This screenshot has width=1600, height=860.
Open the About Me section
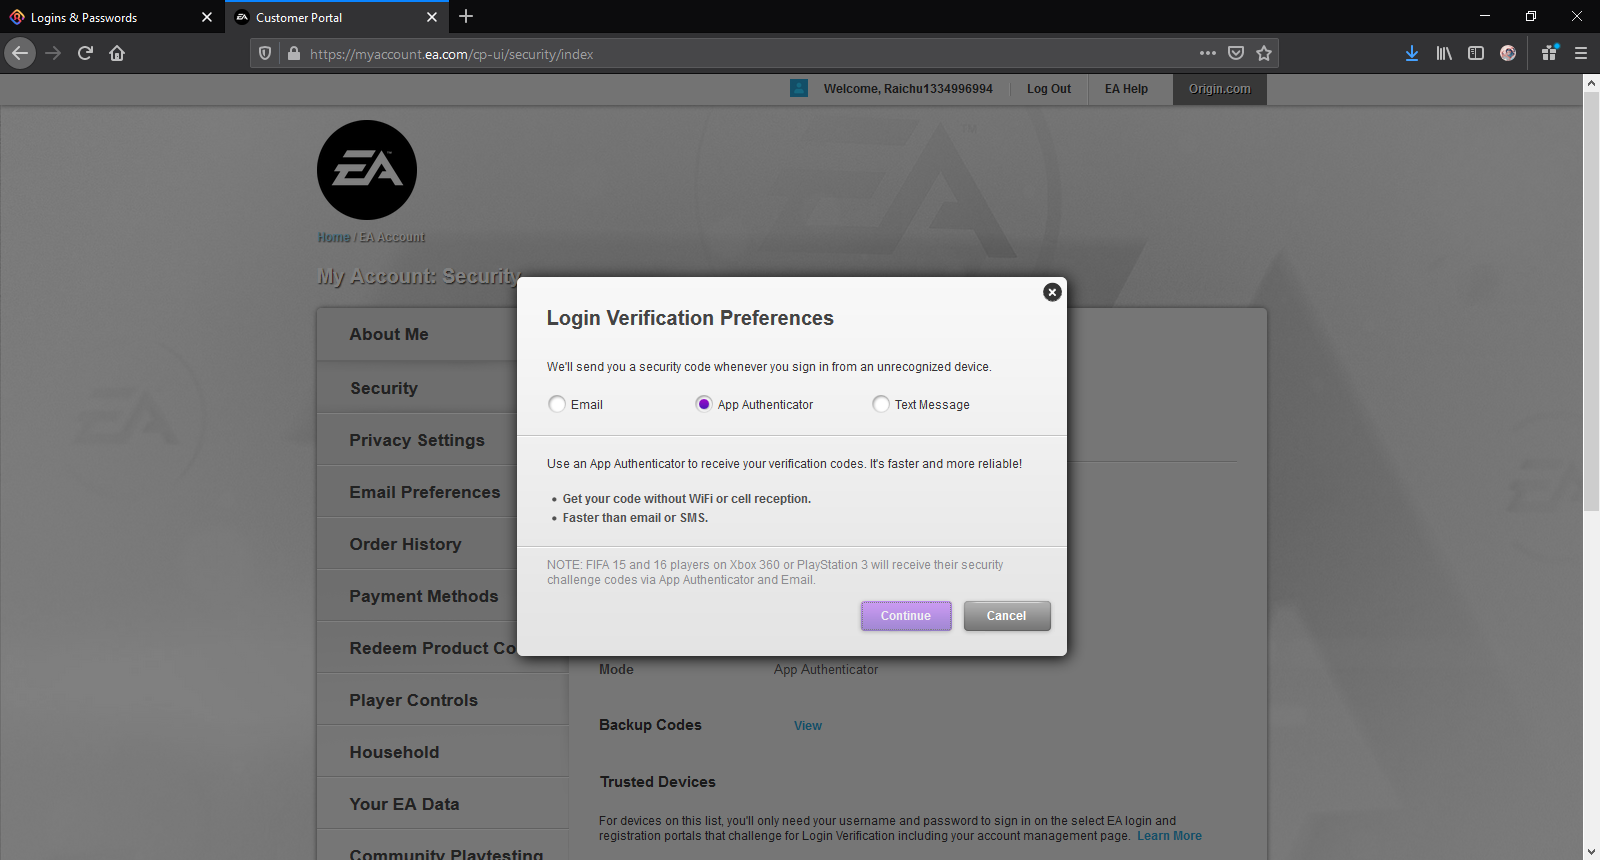coord(442,334)
